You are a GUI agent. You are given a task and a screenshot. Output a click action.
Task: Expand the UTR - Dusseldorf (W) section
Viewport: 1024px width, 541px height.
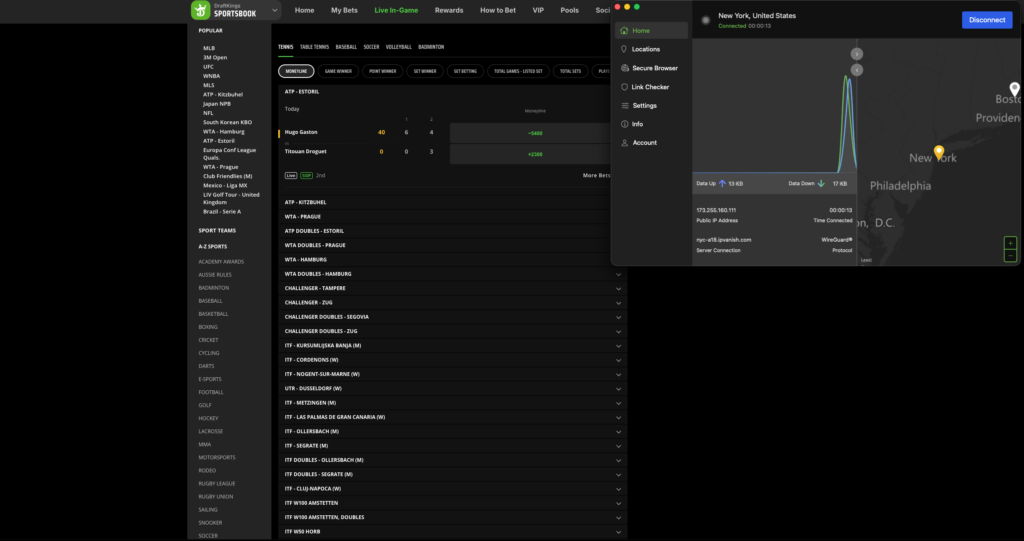tap(453, 388)
